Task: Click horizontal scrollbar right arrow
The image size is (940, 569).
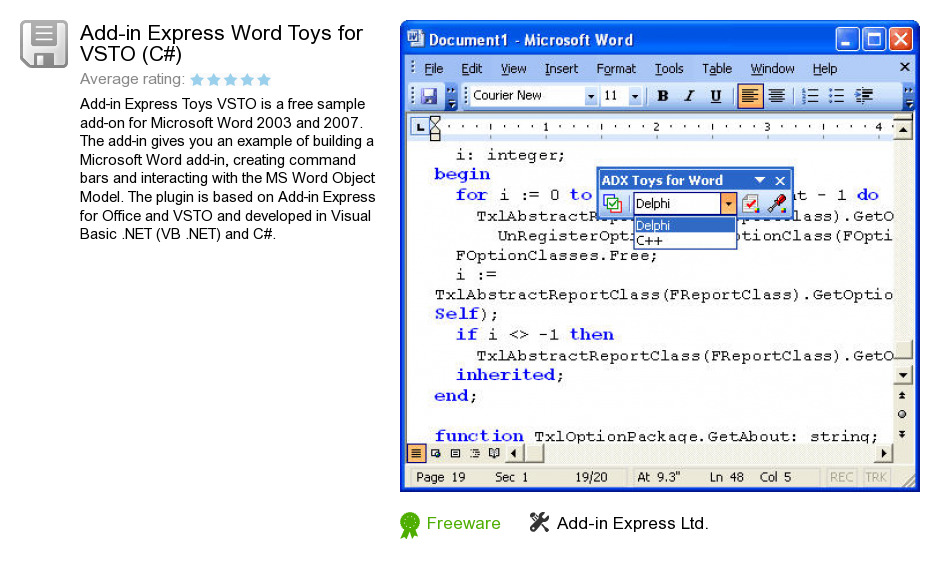Action: point(884,453)
